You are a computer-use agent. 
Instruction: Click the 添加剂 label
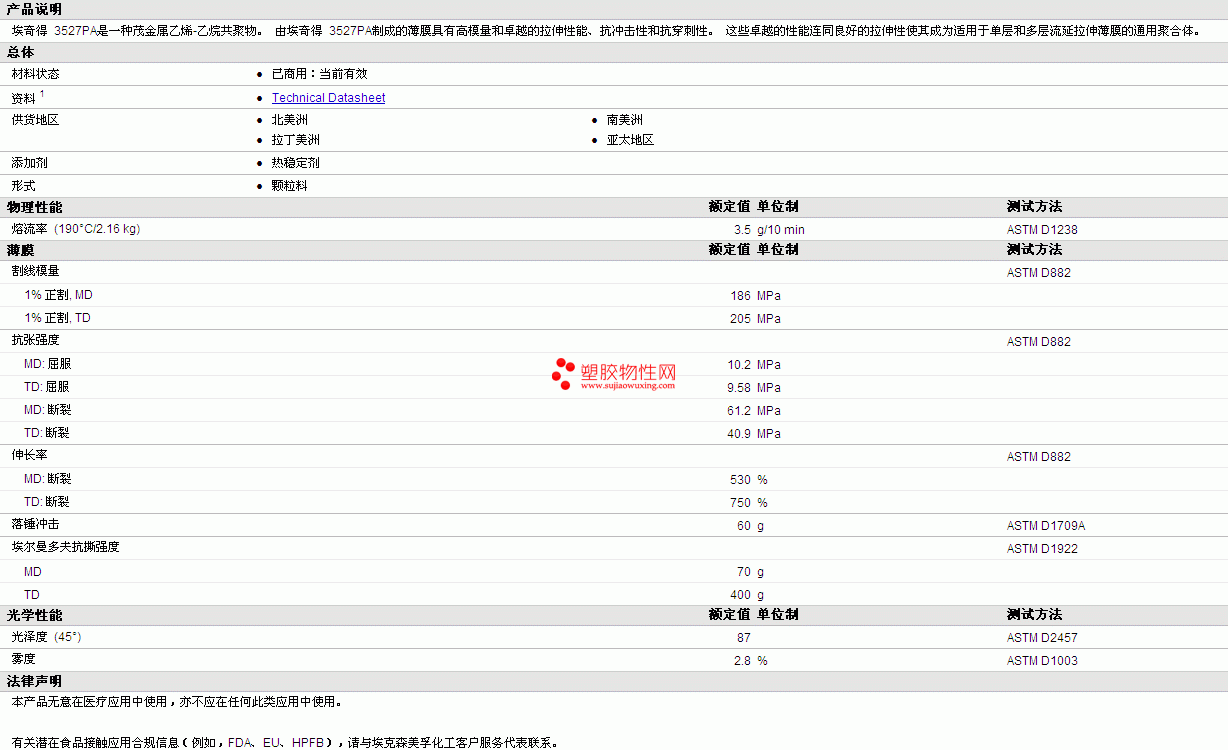point(29,163)
